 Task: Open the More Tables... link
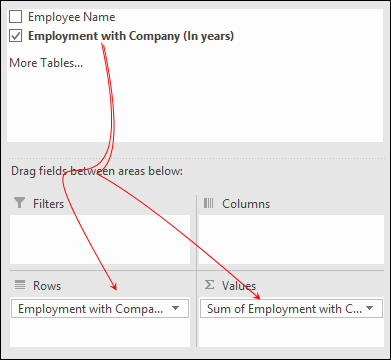[46, 62]
